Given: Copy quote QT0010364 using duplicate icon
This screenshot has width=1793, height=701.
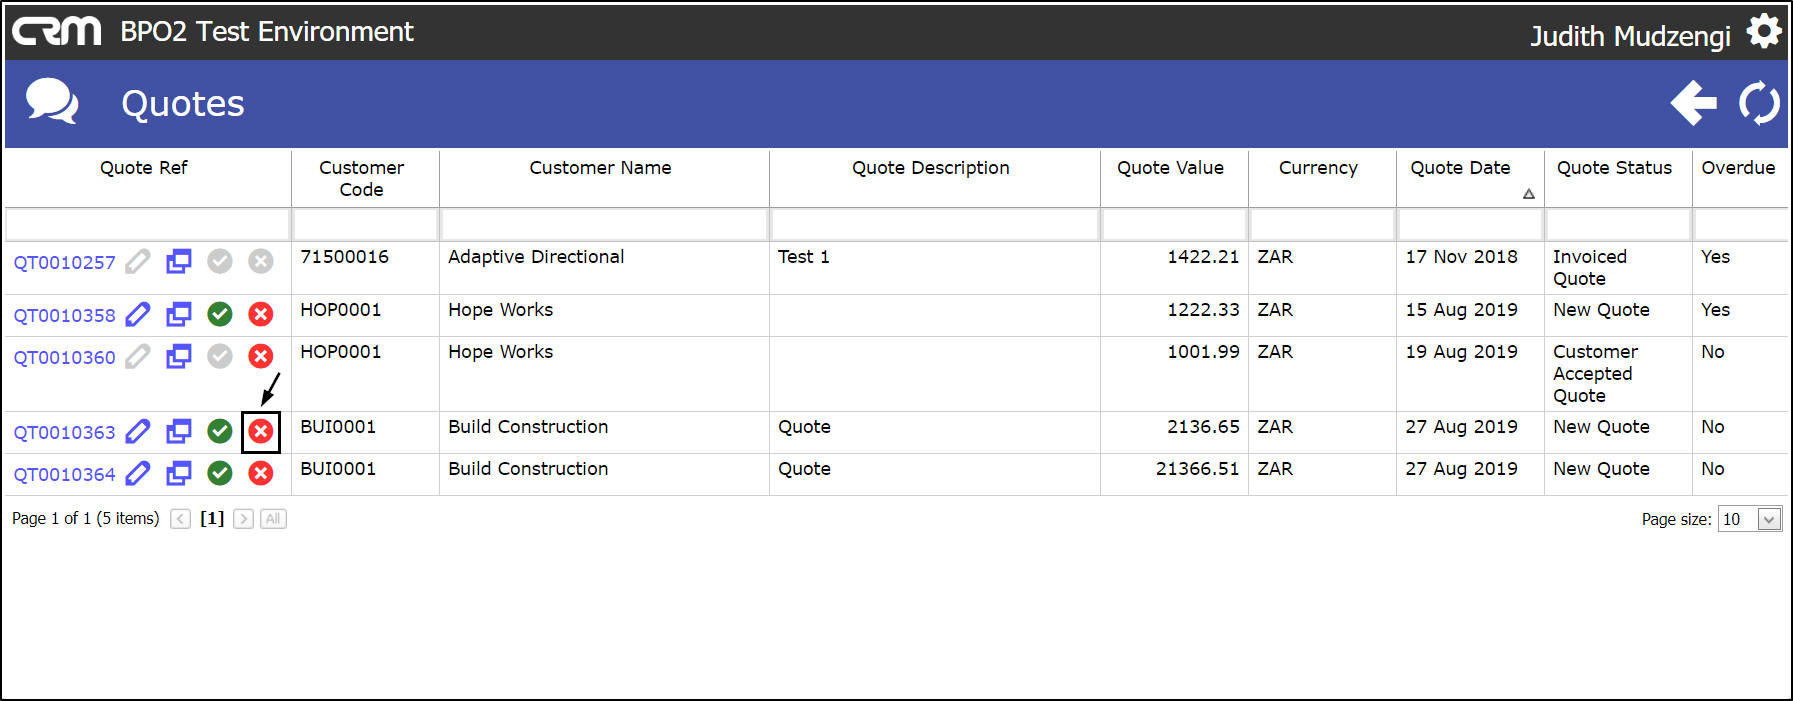Looking at the screenshot, I should click(x=179, y=474).
